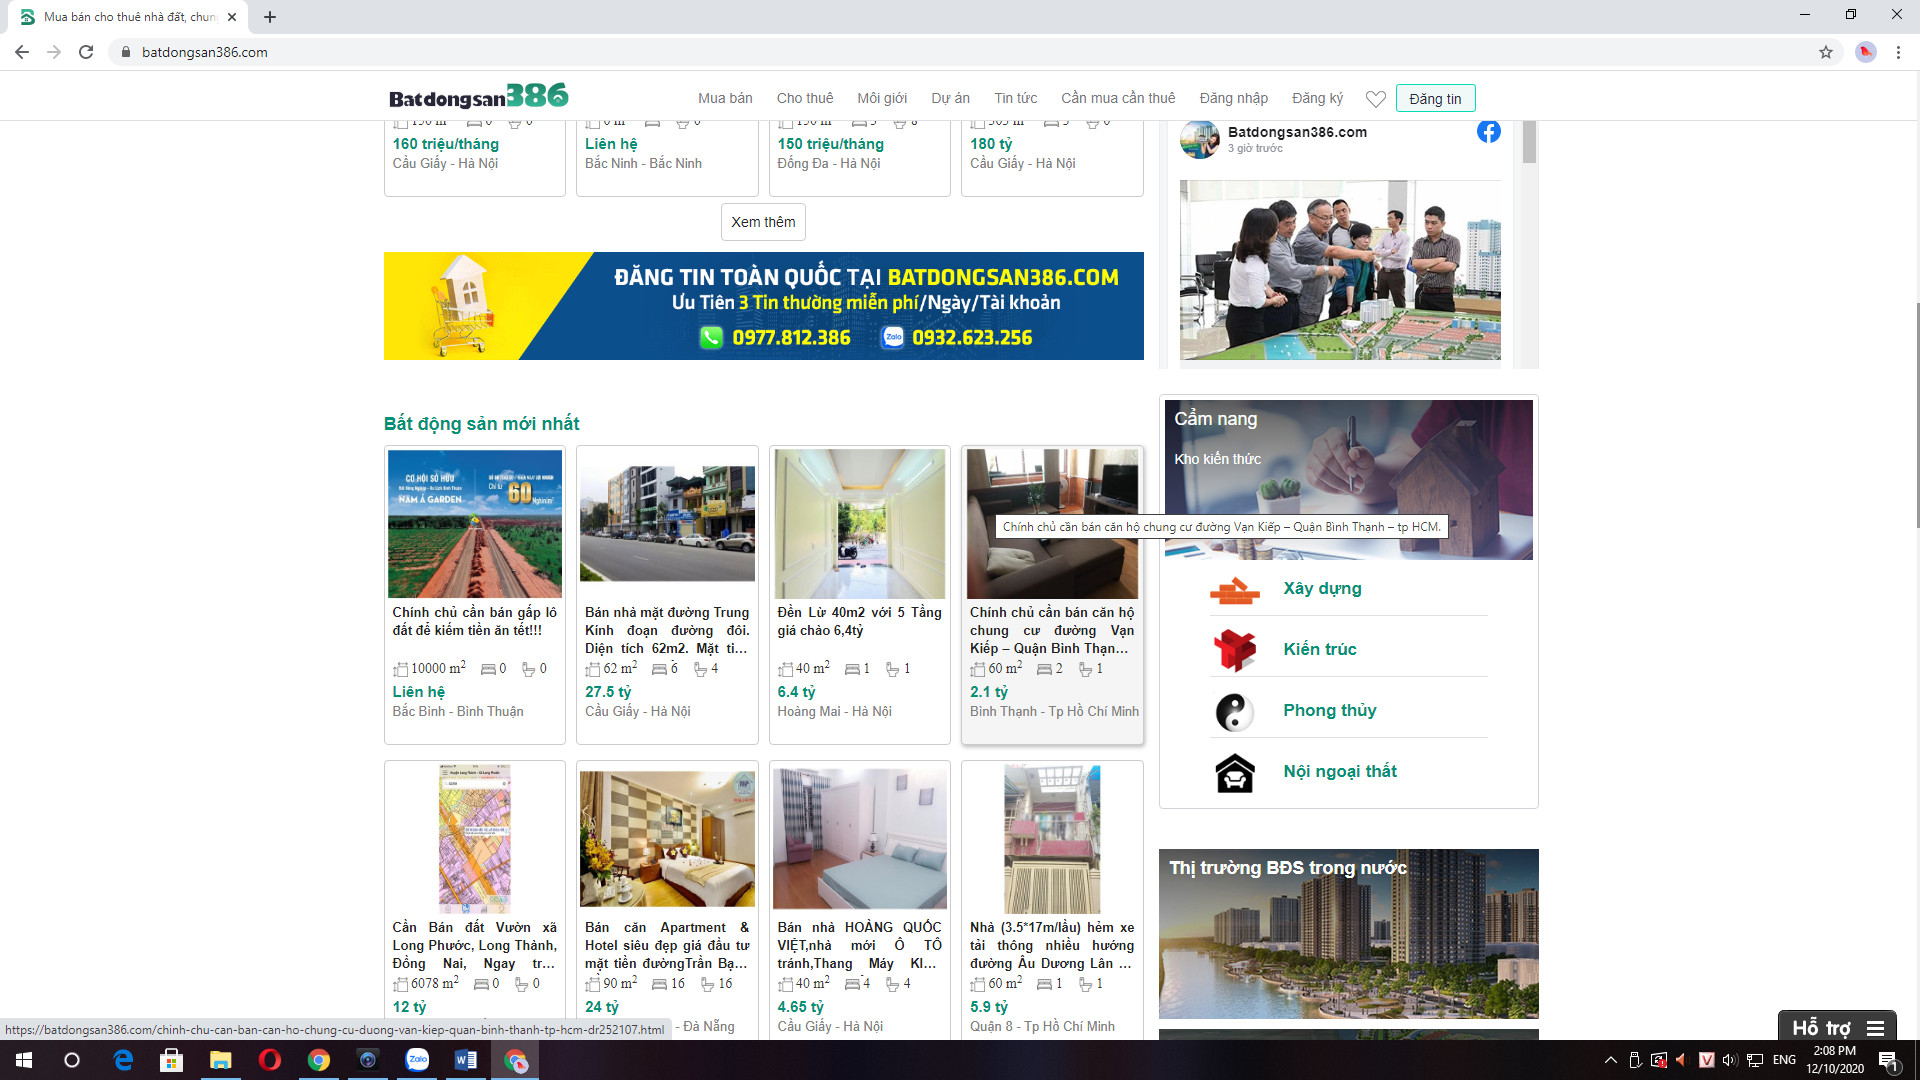Open the Kiến trúc category link
Image resolution: width=1920 pixels, height=1080 pixels.
[1320, 650]
